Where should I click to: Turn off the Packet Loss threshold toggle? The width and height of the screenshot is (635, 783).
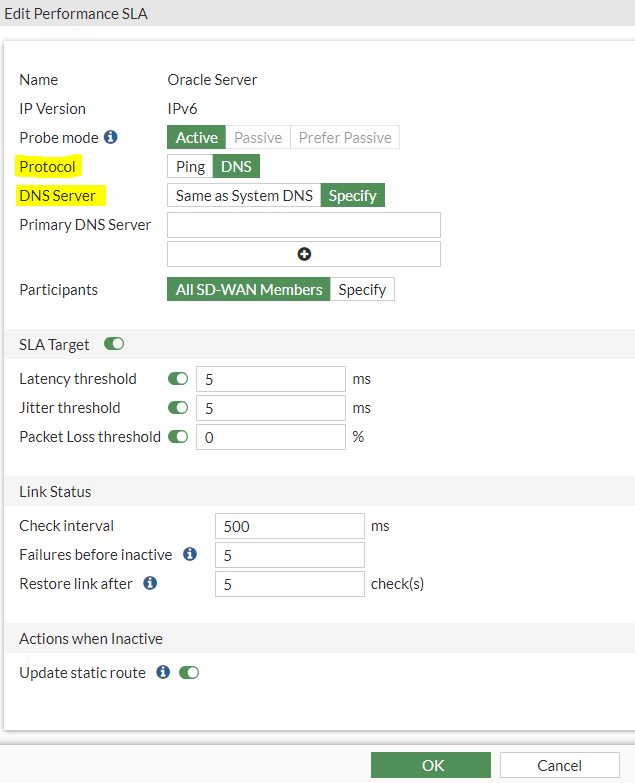pyautogui.click(x=178, y=437)
